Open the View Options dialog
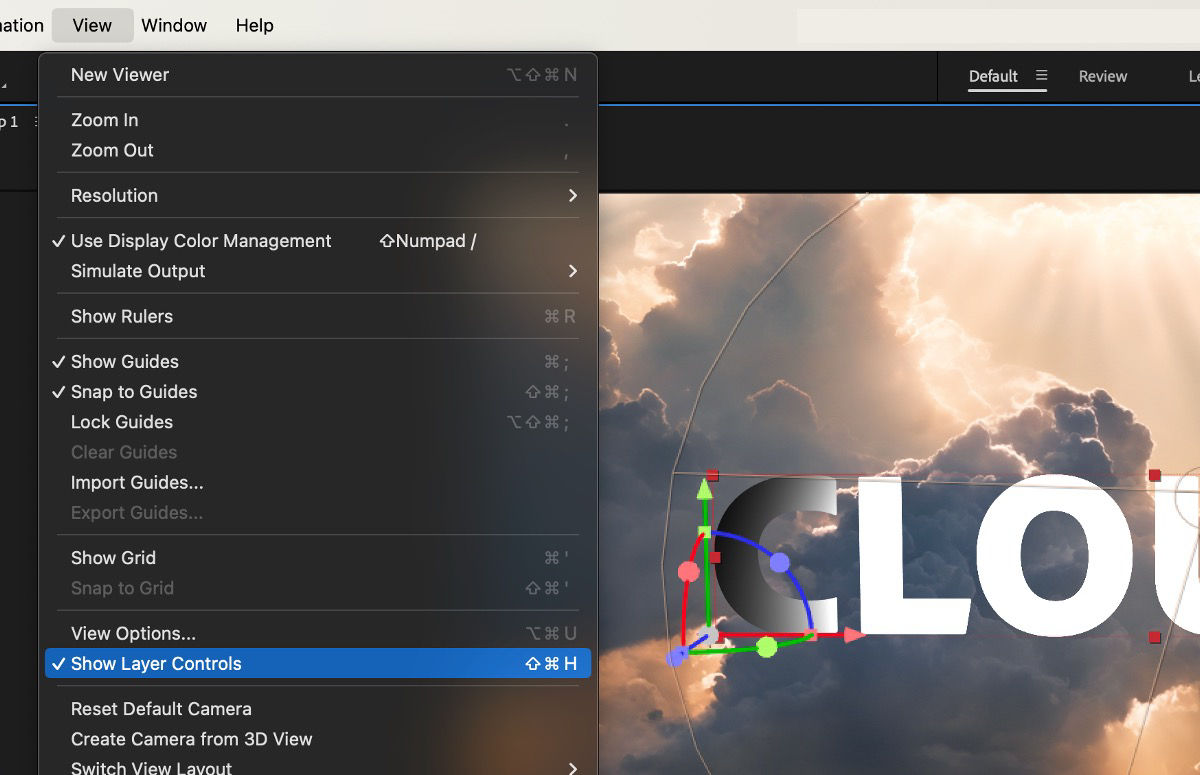 [x=132, y=633]
